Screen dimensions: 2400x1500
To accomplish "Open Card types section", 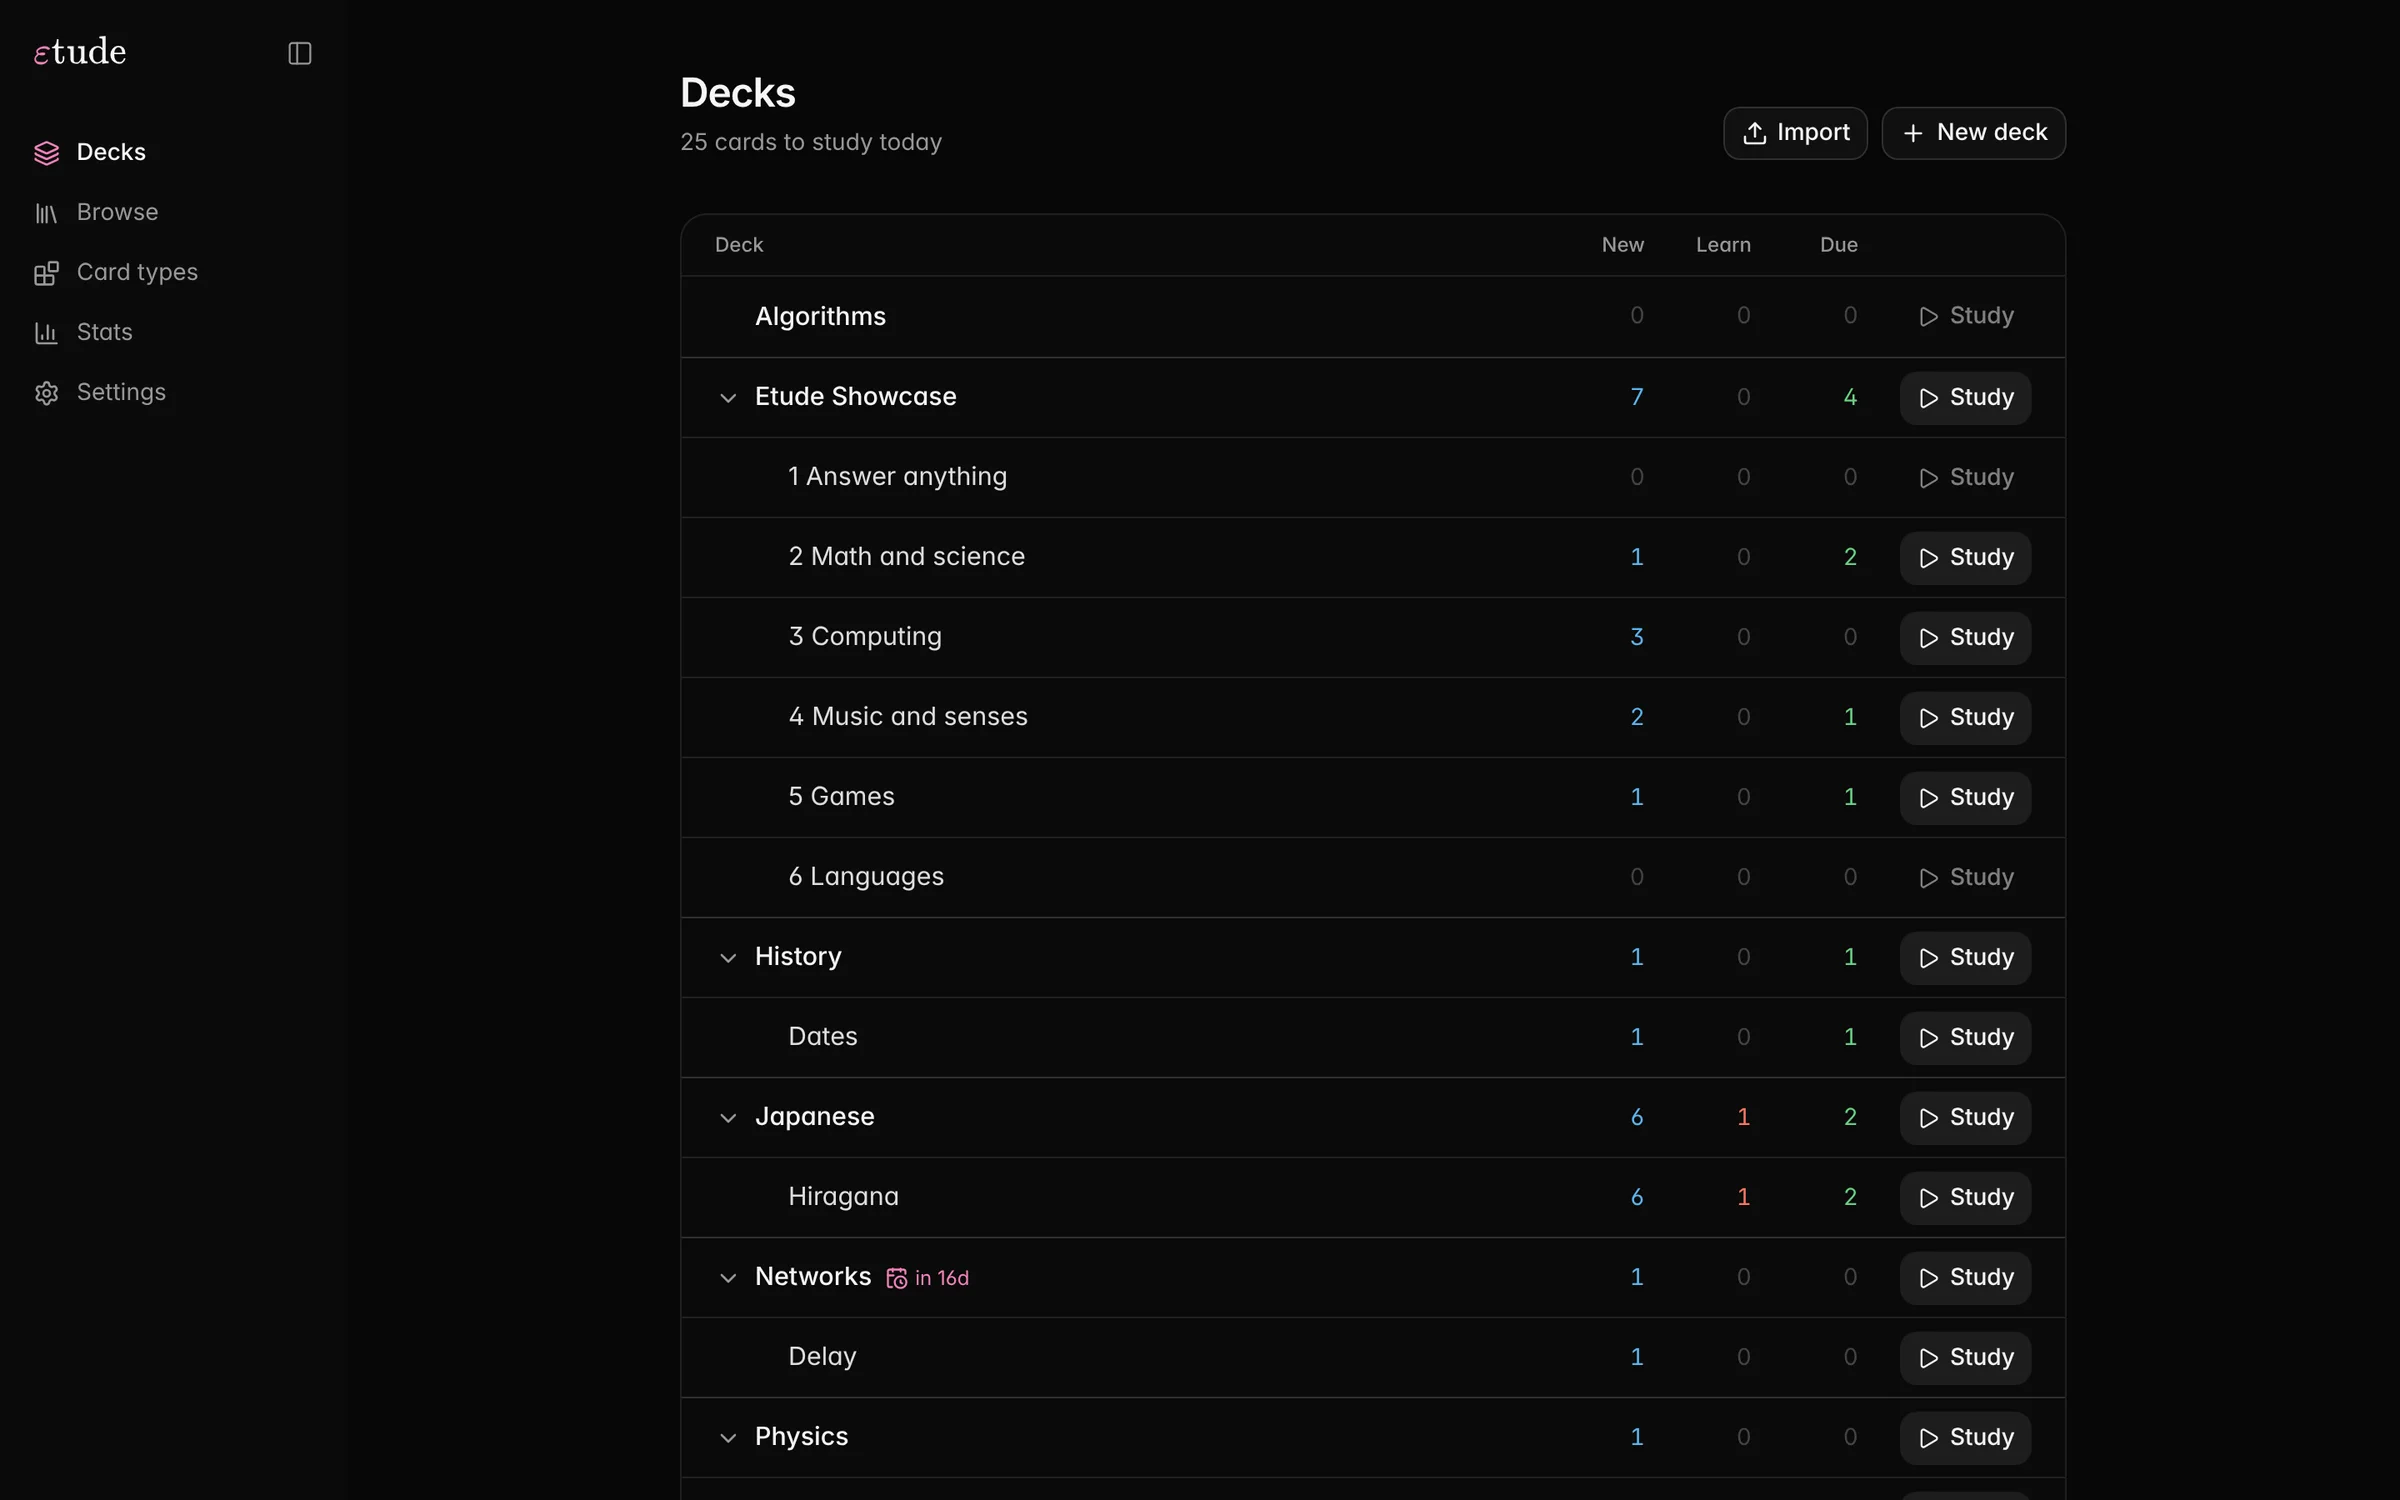I will (x=173, y=272).
